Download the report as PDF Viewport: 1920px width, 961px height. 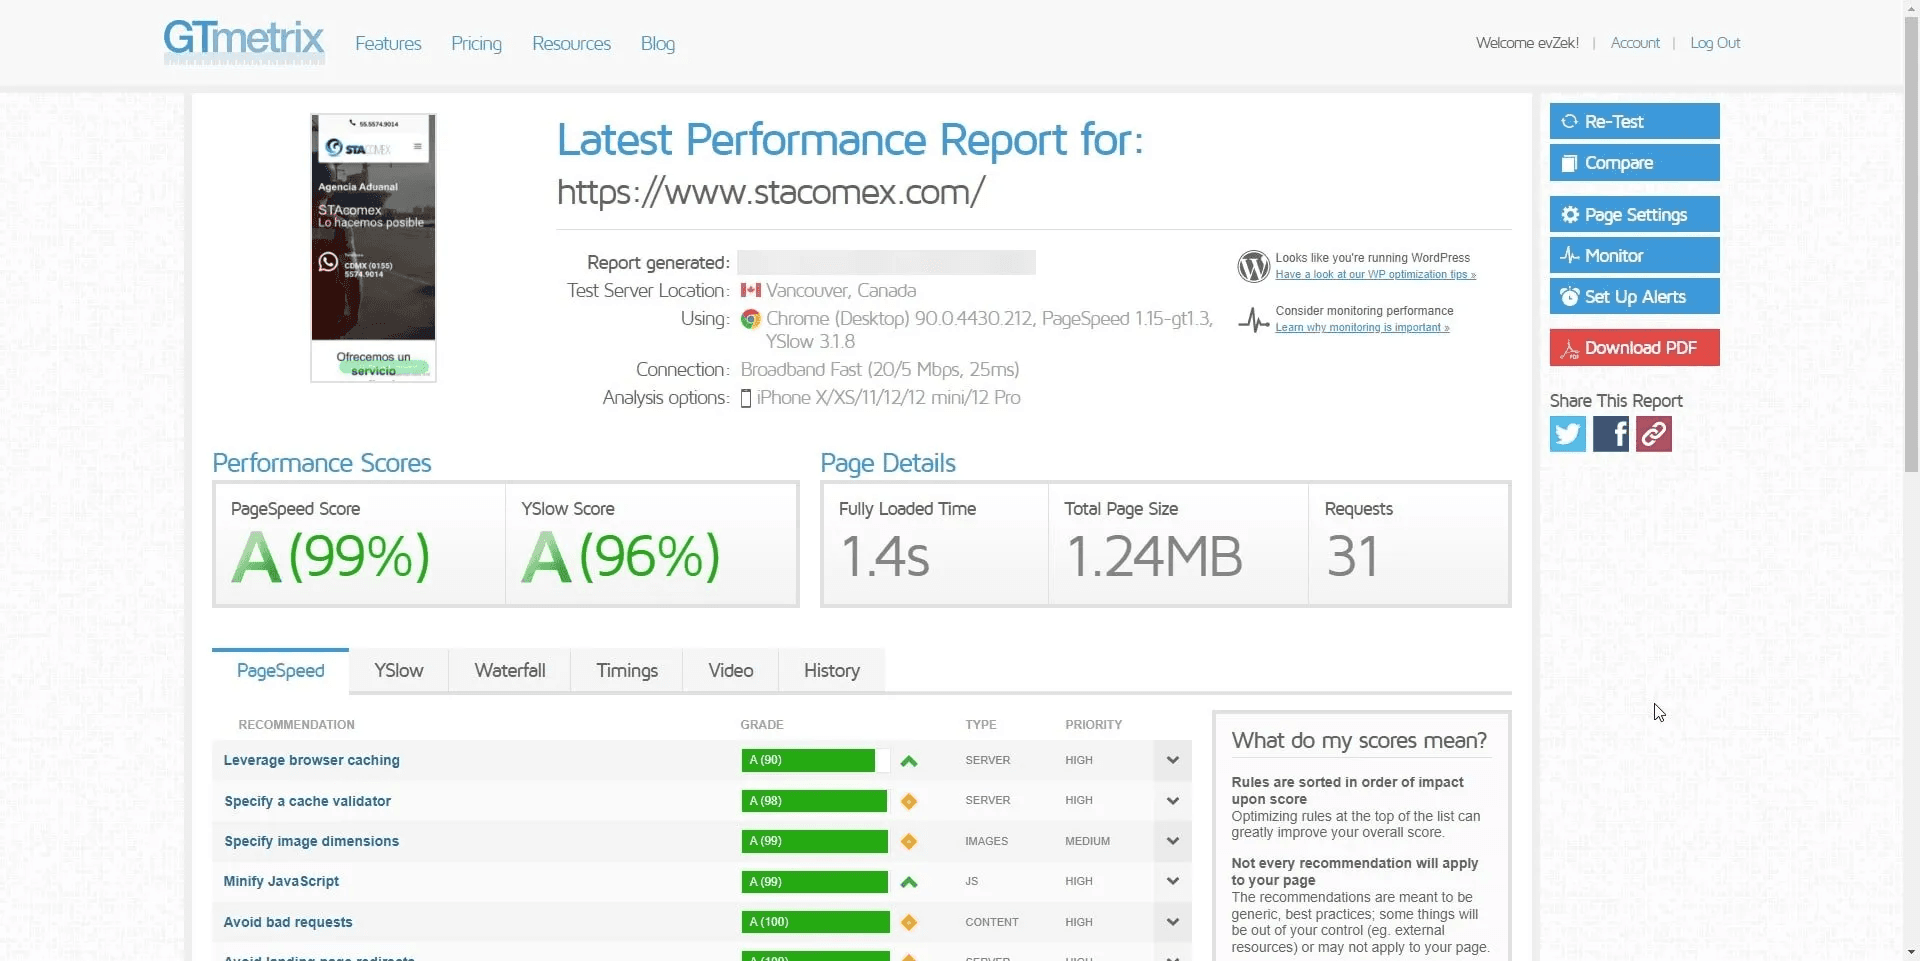coord(1634,348)
